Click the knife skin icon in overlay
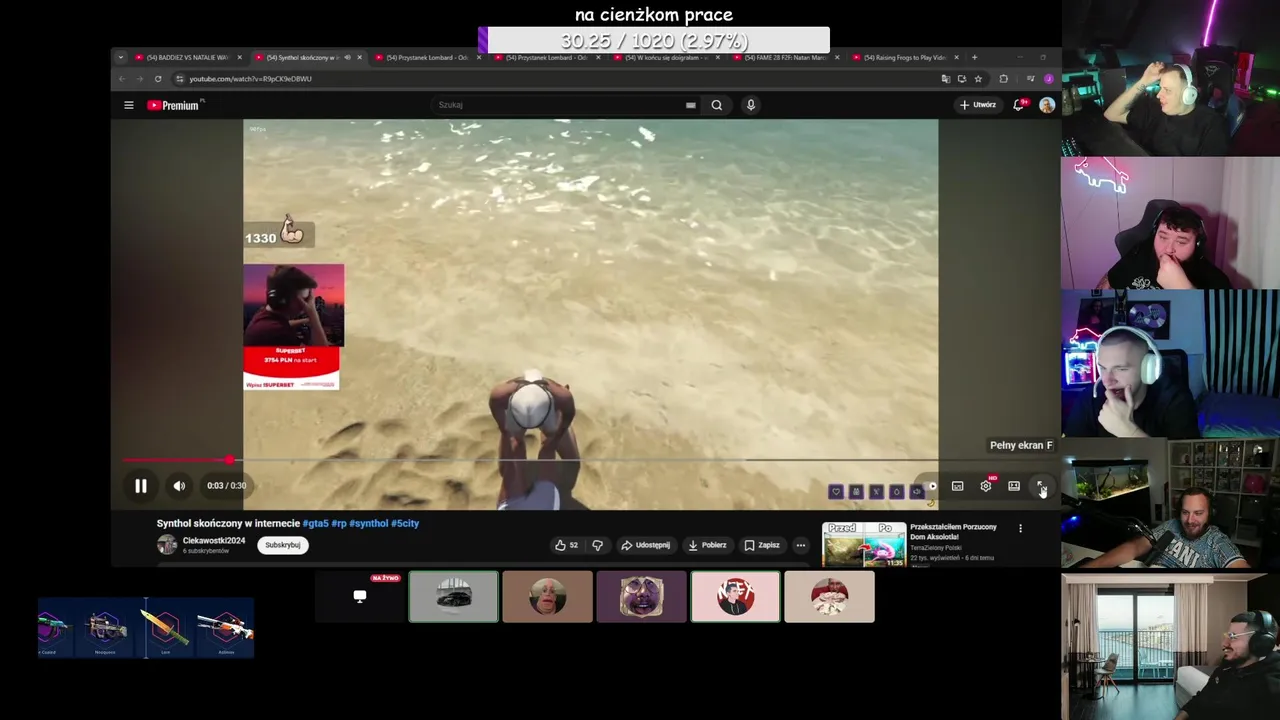1280x720 pixels. click(x=165, y=629)
